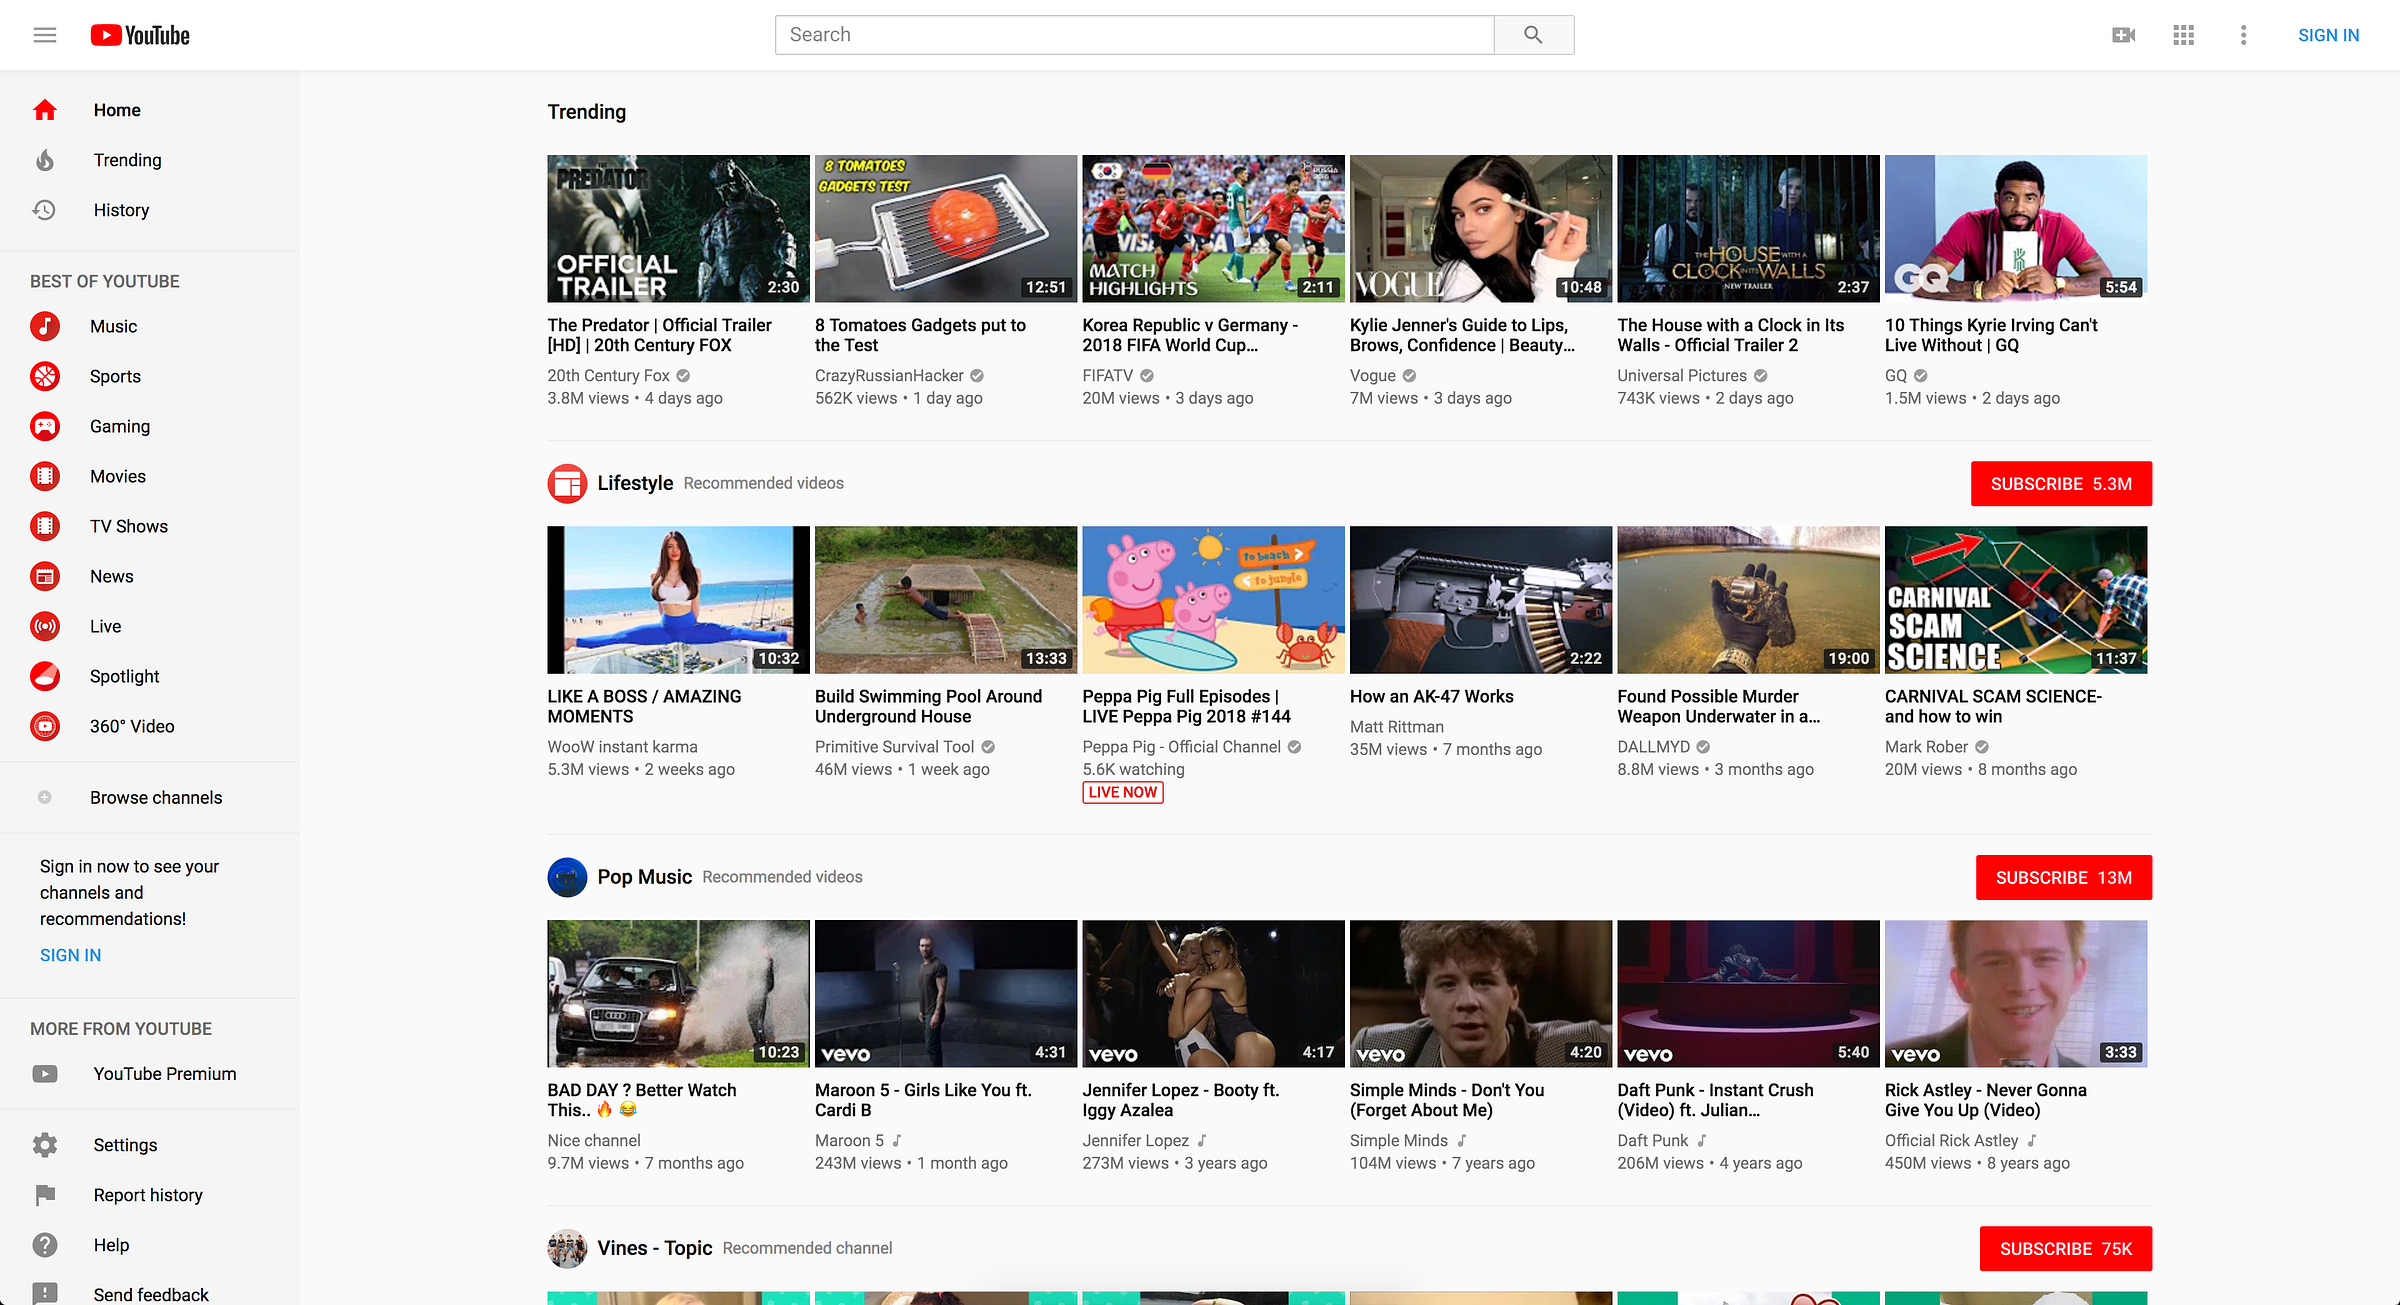The width and height of the screenshot is (2400, 1305).
Task: Open the YouTube apps grid
Action: click(x=2184, y=35)
